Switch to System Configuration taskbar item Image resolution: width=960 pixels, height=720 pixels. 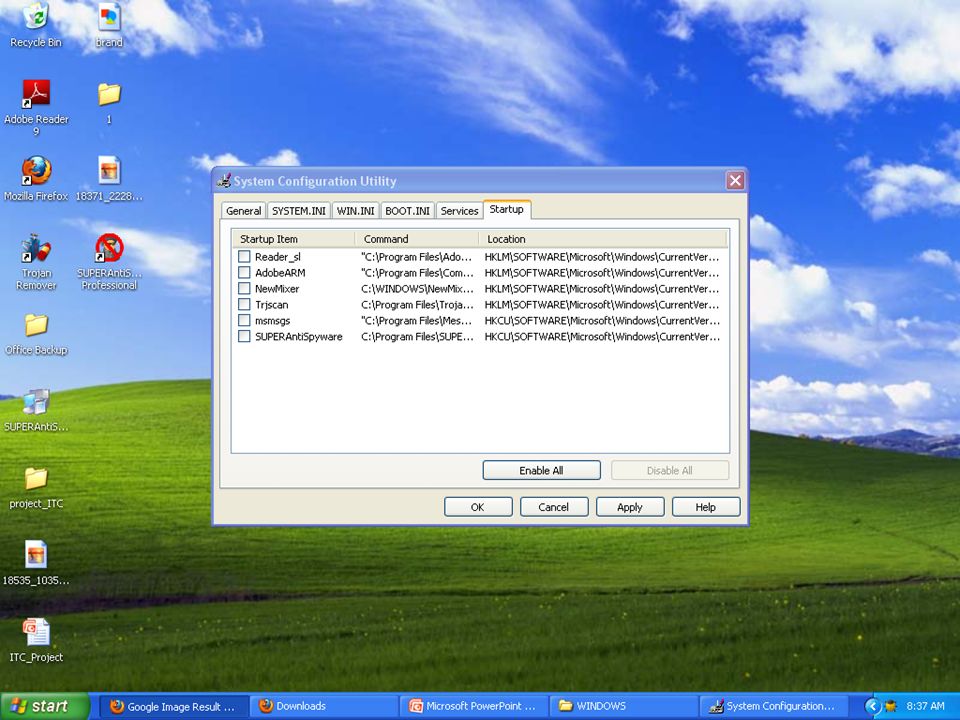point(773,706)
